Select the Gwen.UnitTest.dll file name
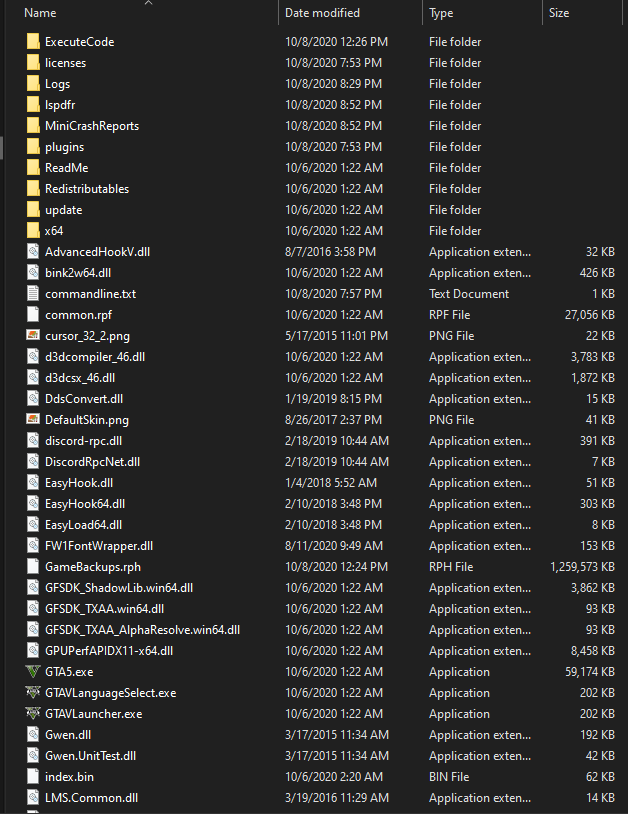The height and width of the screenshot is (814, 628). pos(90,756)
